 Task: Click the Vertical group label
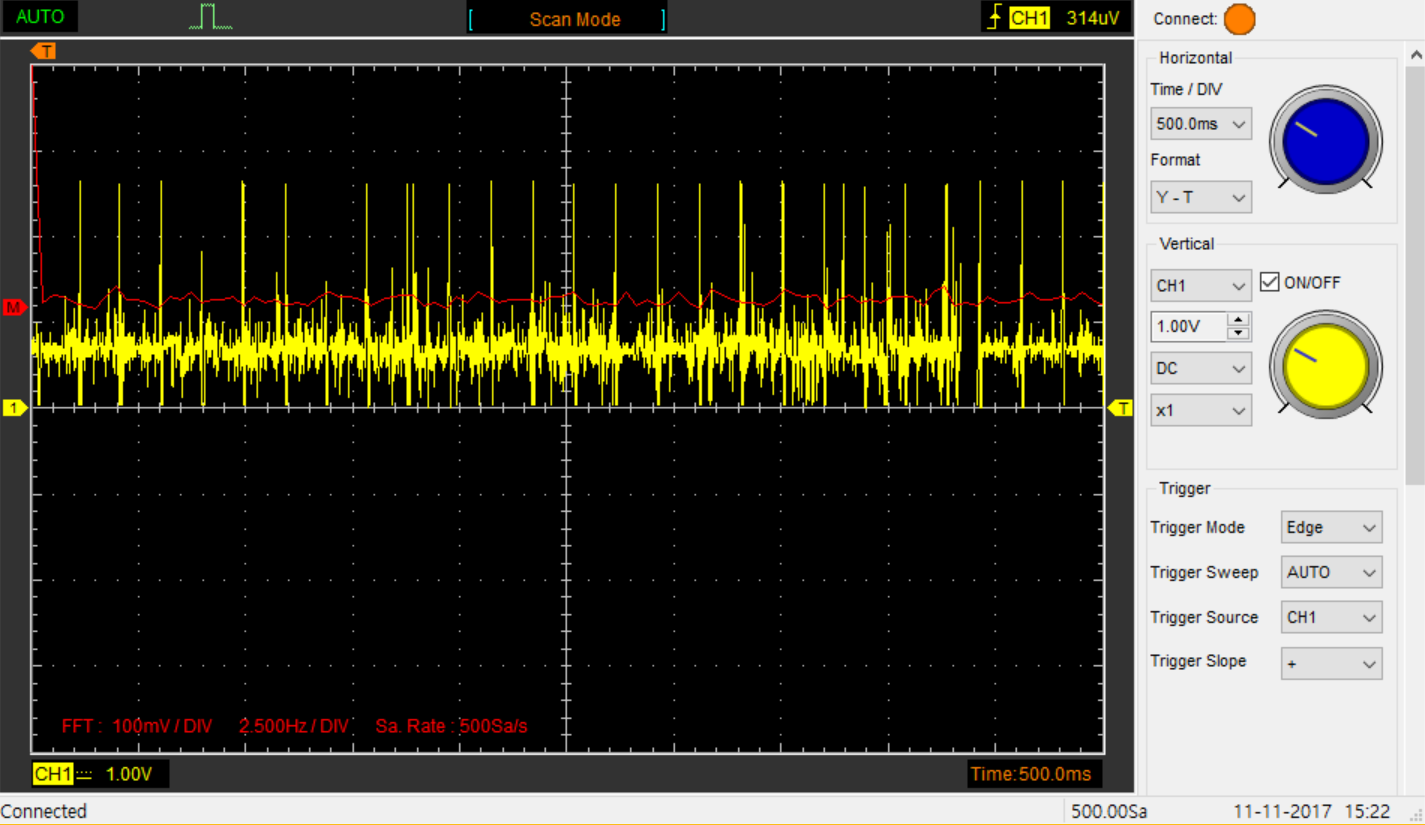pyautogui.click(x=1186, y=244)
